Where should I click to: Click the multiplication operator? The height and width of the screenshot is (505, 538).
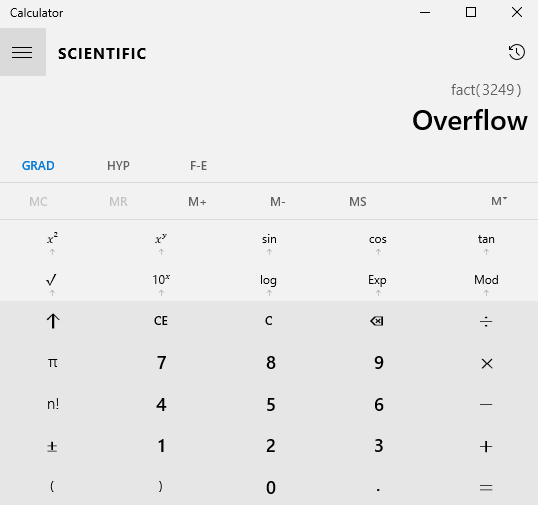(486, 363)
